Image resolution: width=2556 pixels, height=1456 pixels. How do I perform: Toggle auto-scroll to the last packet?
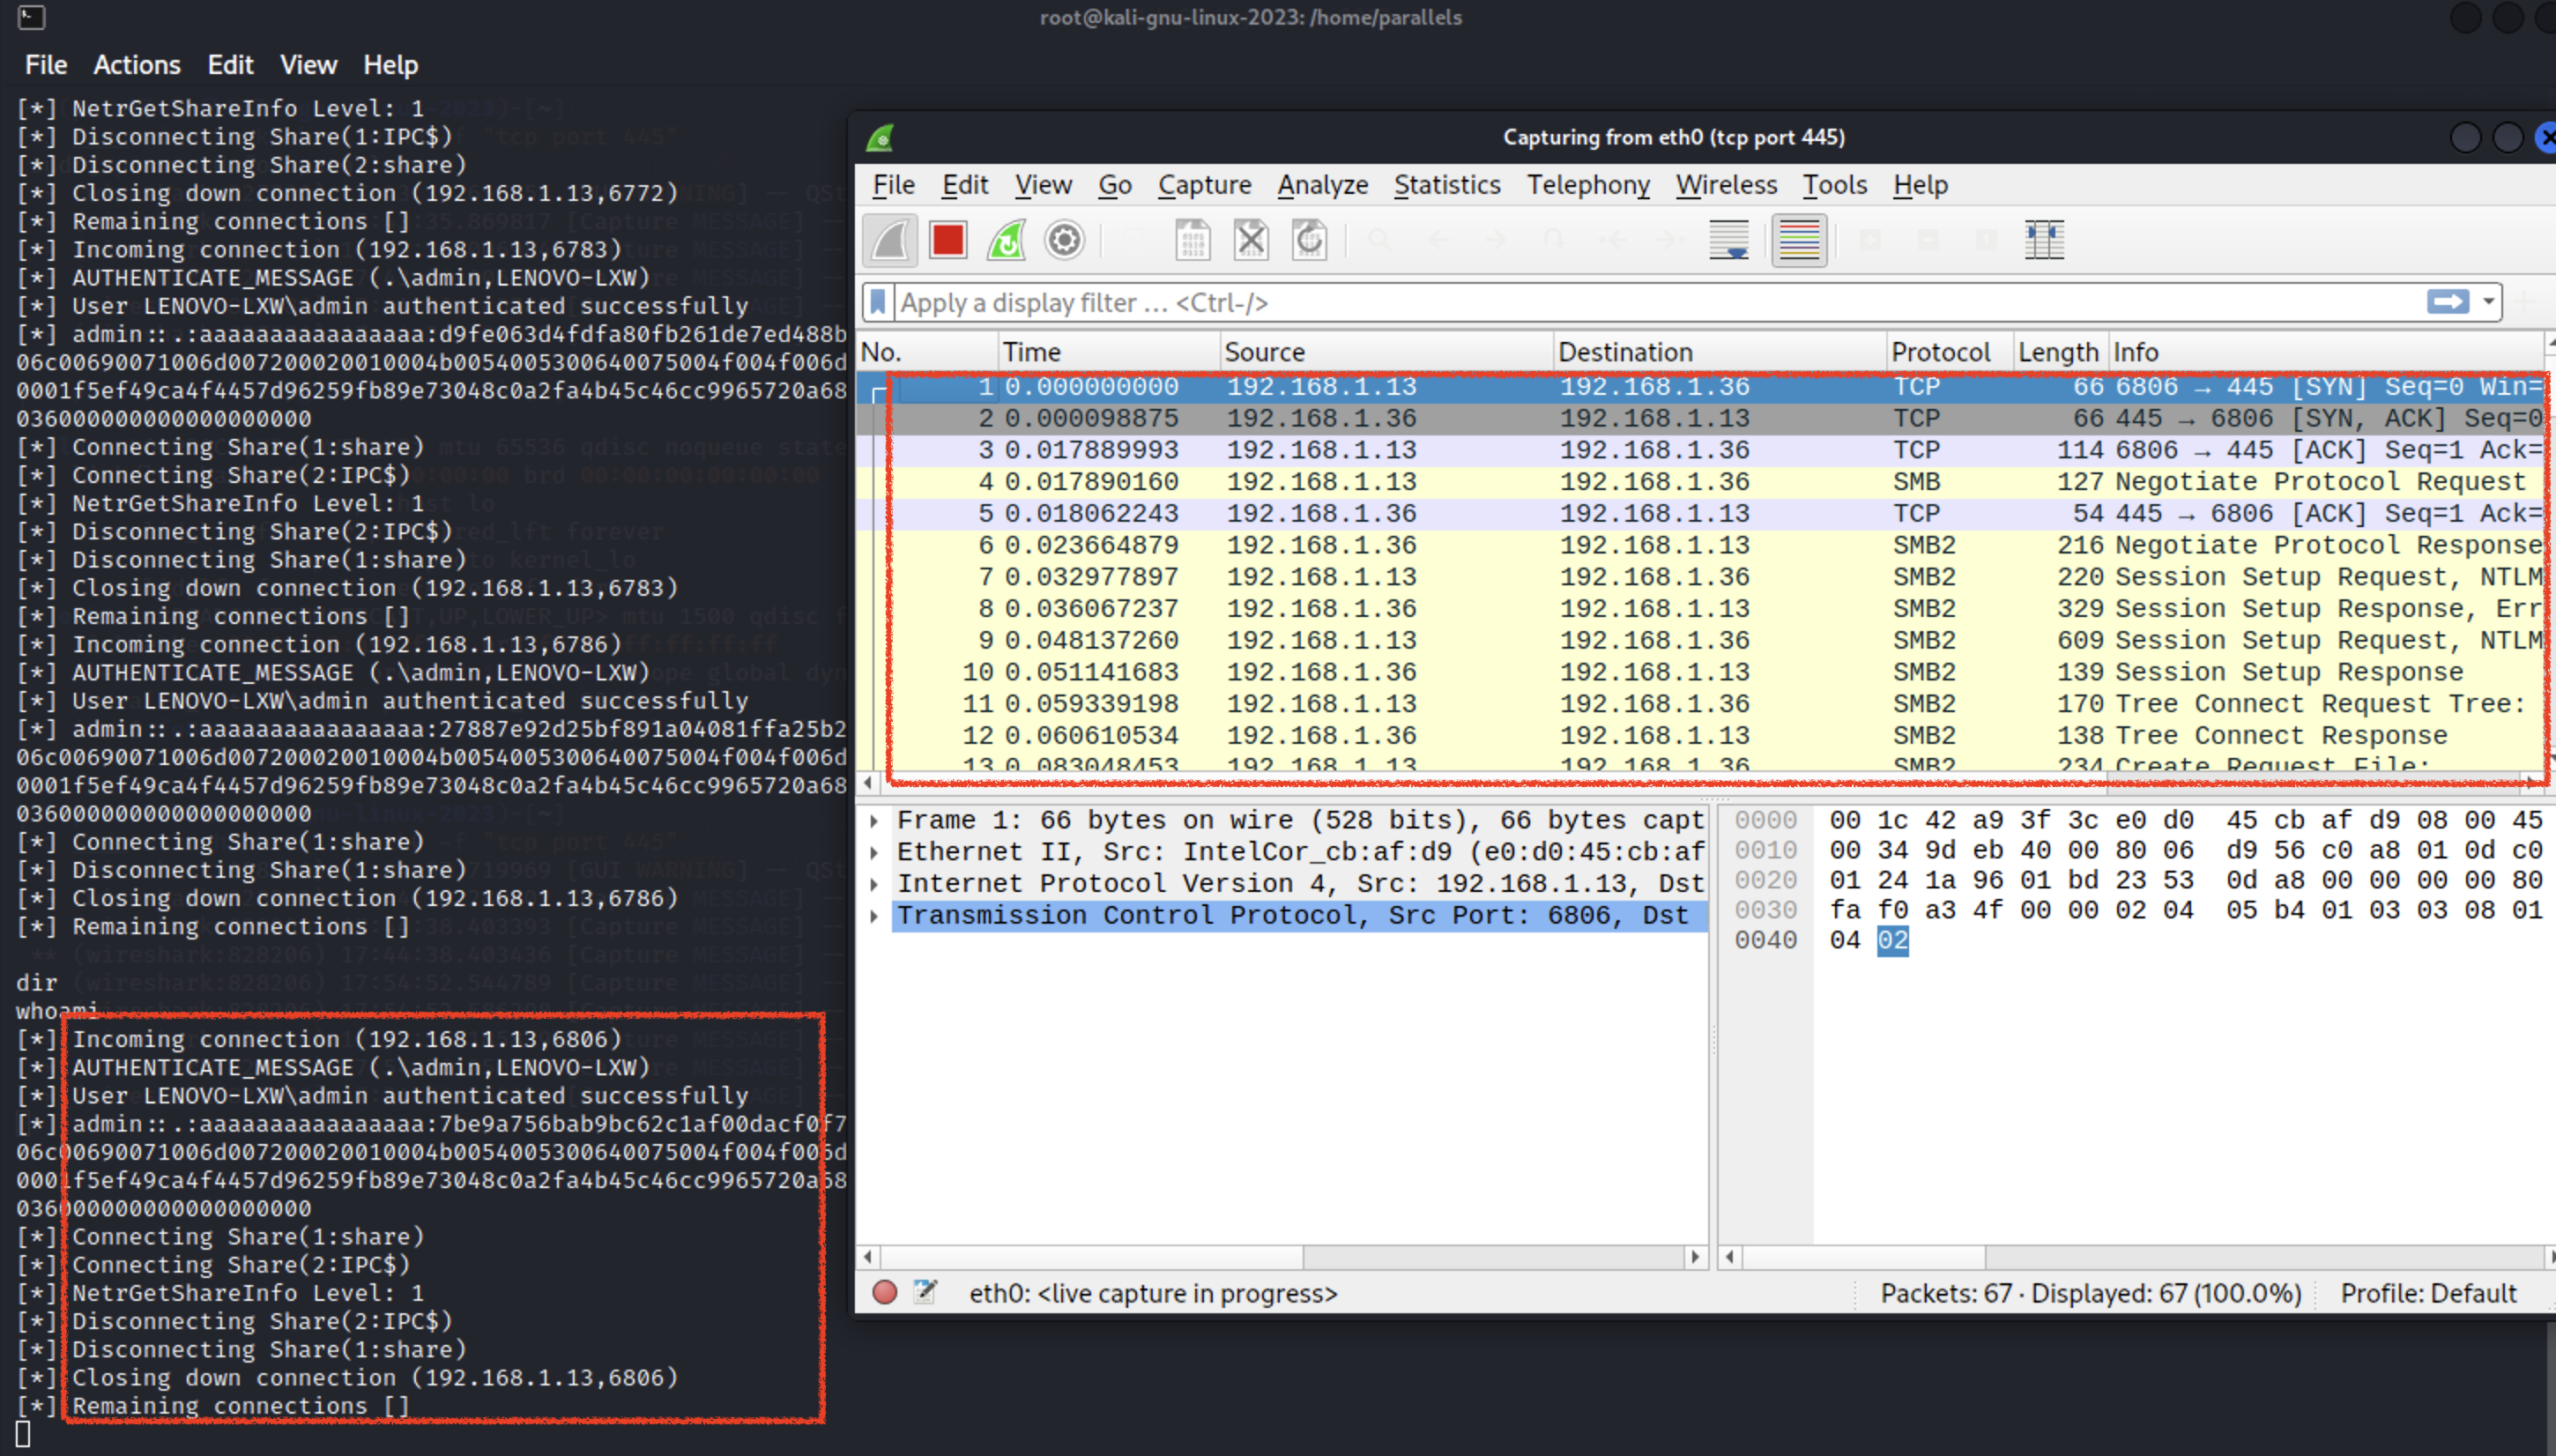pos(1729,241)
